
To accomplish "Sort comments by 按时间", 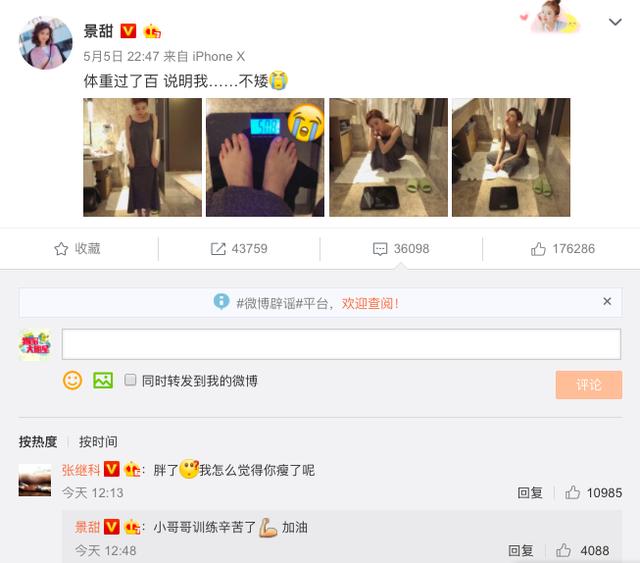I will [98, 441].
